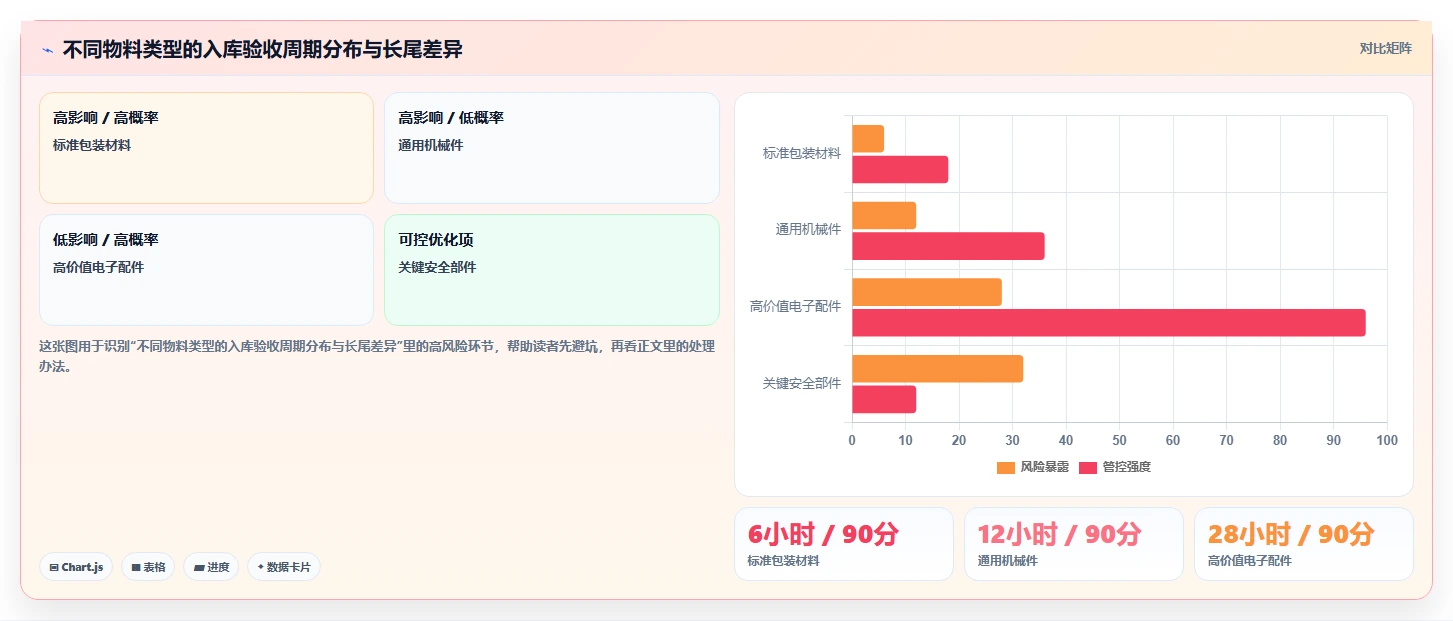This screenshot has height=621, width=1453.
Task: Click the red bar for 关键安全部件
Action: click(884, 399)
